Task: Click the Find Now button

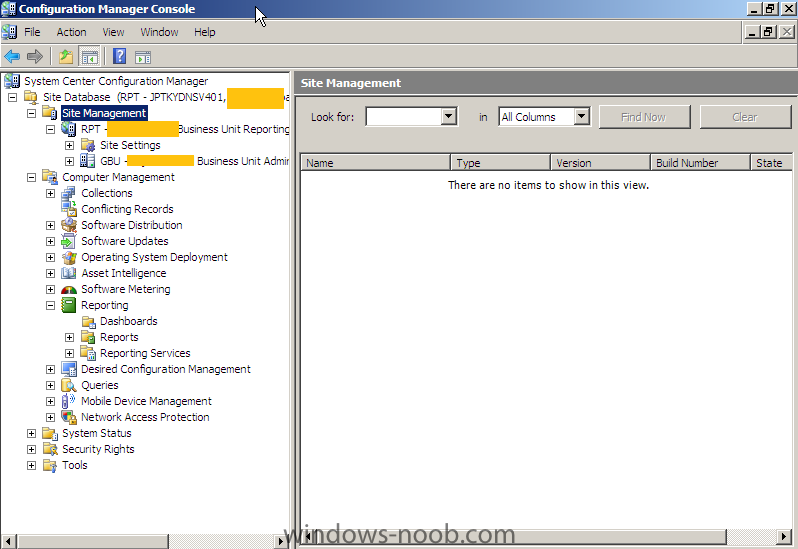Action: point(644,117)
